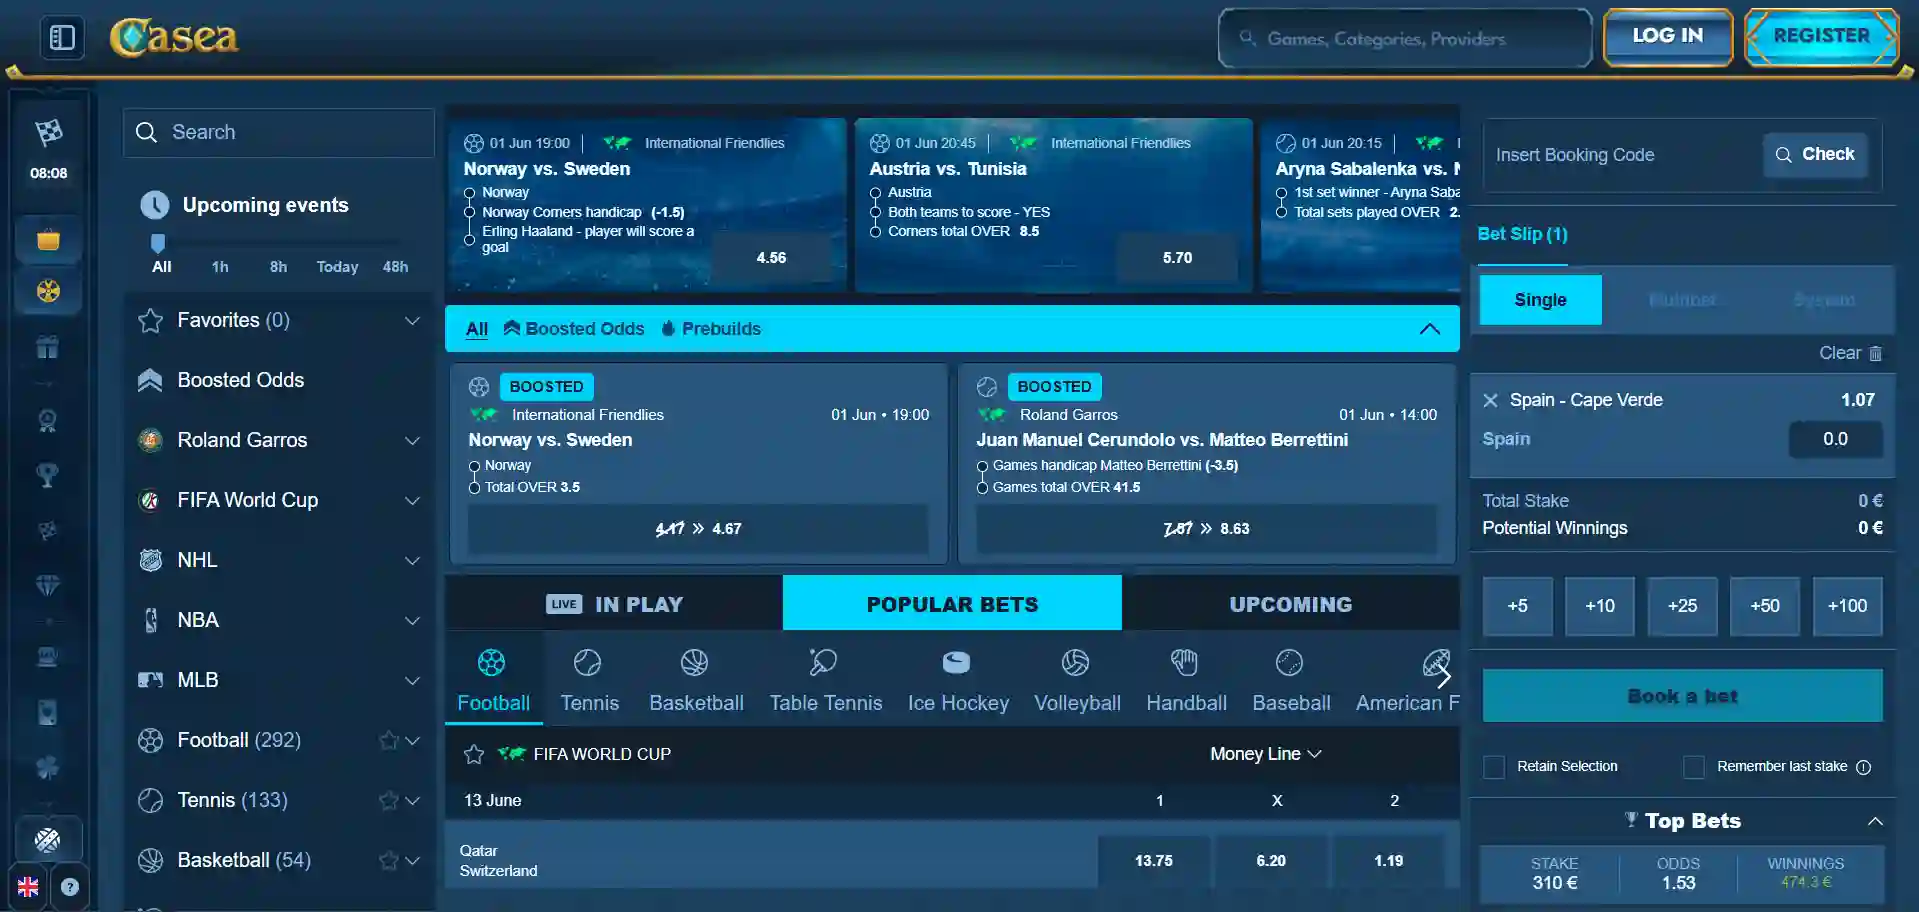Set upcoming events filter to 1h
This screenshot has width=1919, height=912.
coord(220,267)
